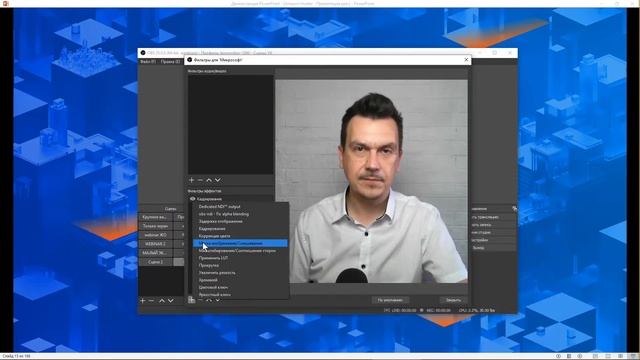
Task: Choose Коррекция цвета from filter menu
Action: [x=240, y=236]
